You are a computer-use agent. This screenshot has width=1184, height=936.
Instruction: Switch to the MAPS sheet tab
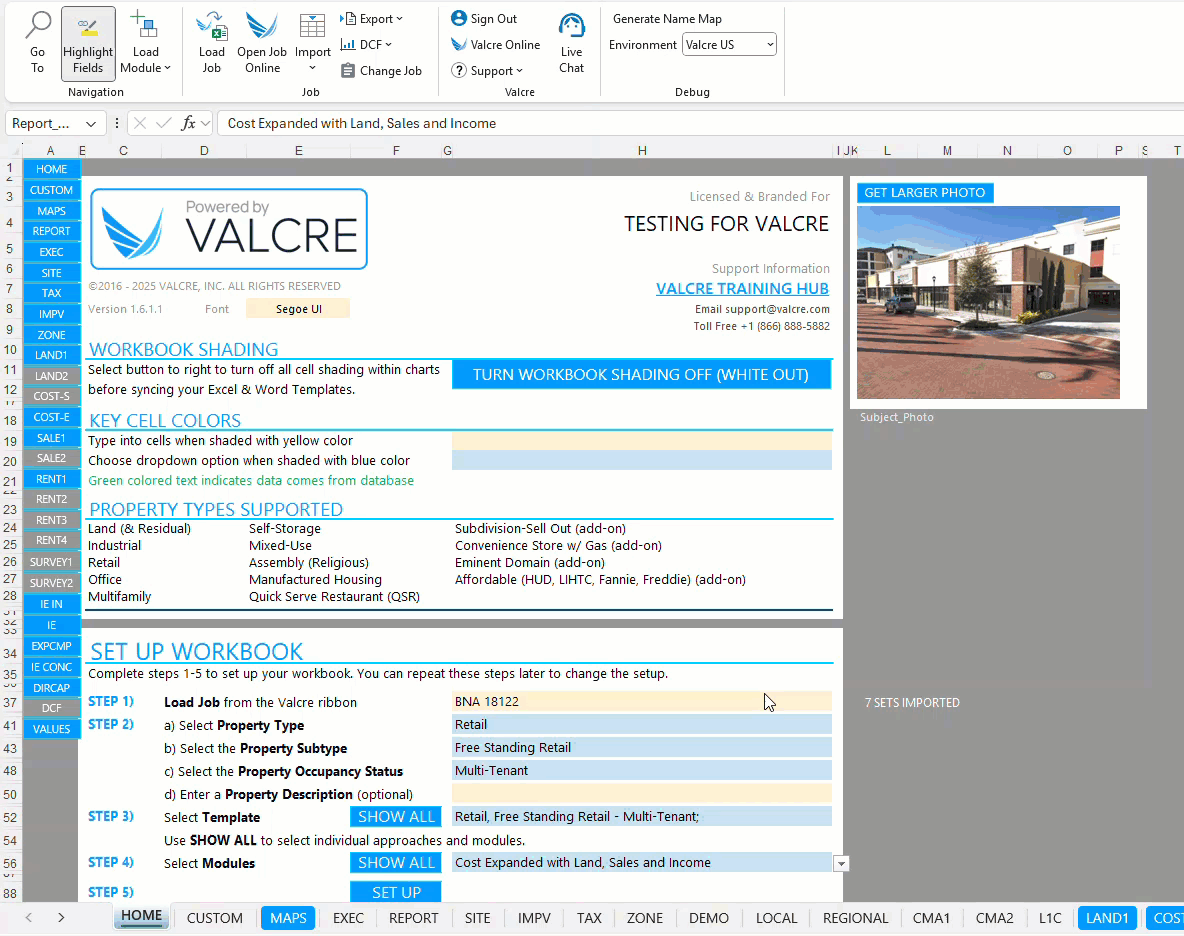pyautogui.click(x=288, y=918)
